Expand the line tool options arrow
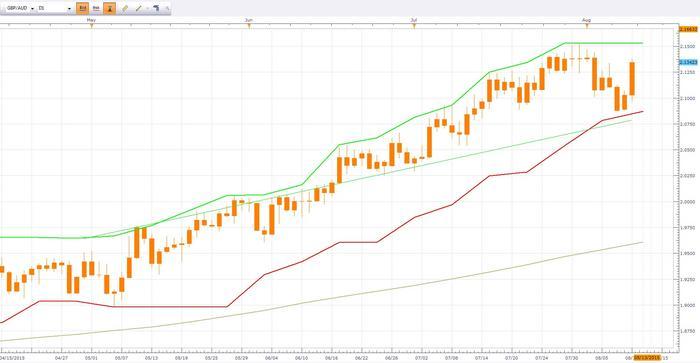Image resolution: width=700 pixels, height=363 pixels. tap(147, 8)
